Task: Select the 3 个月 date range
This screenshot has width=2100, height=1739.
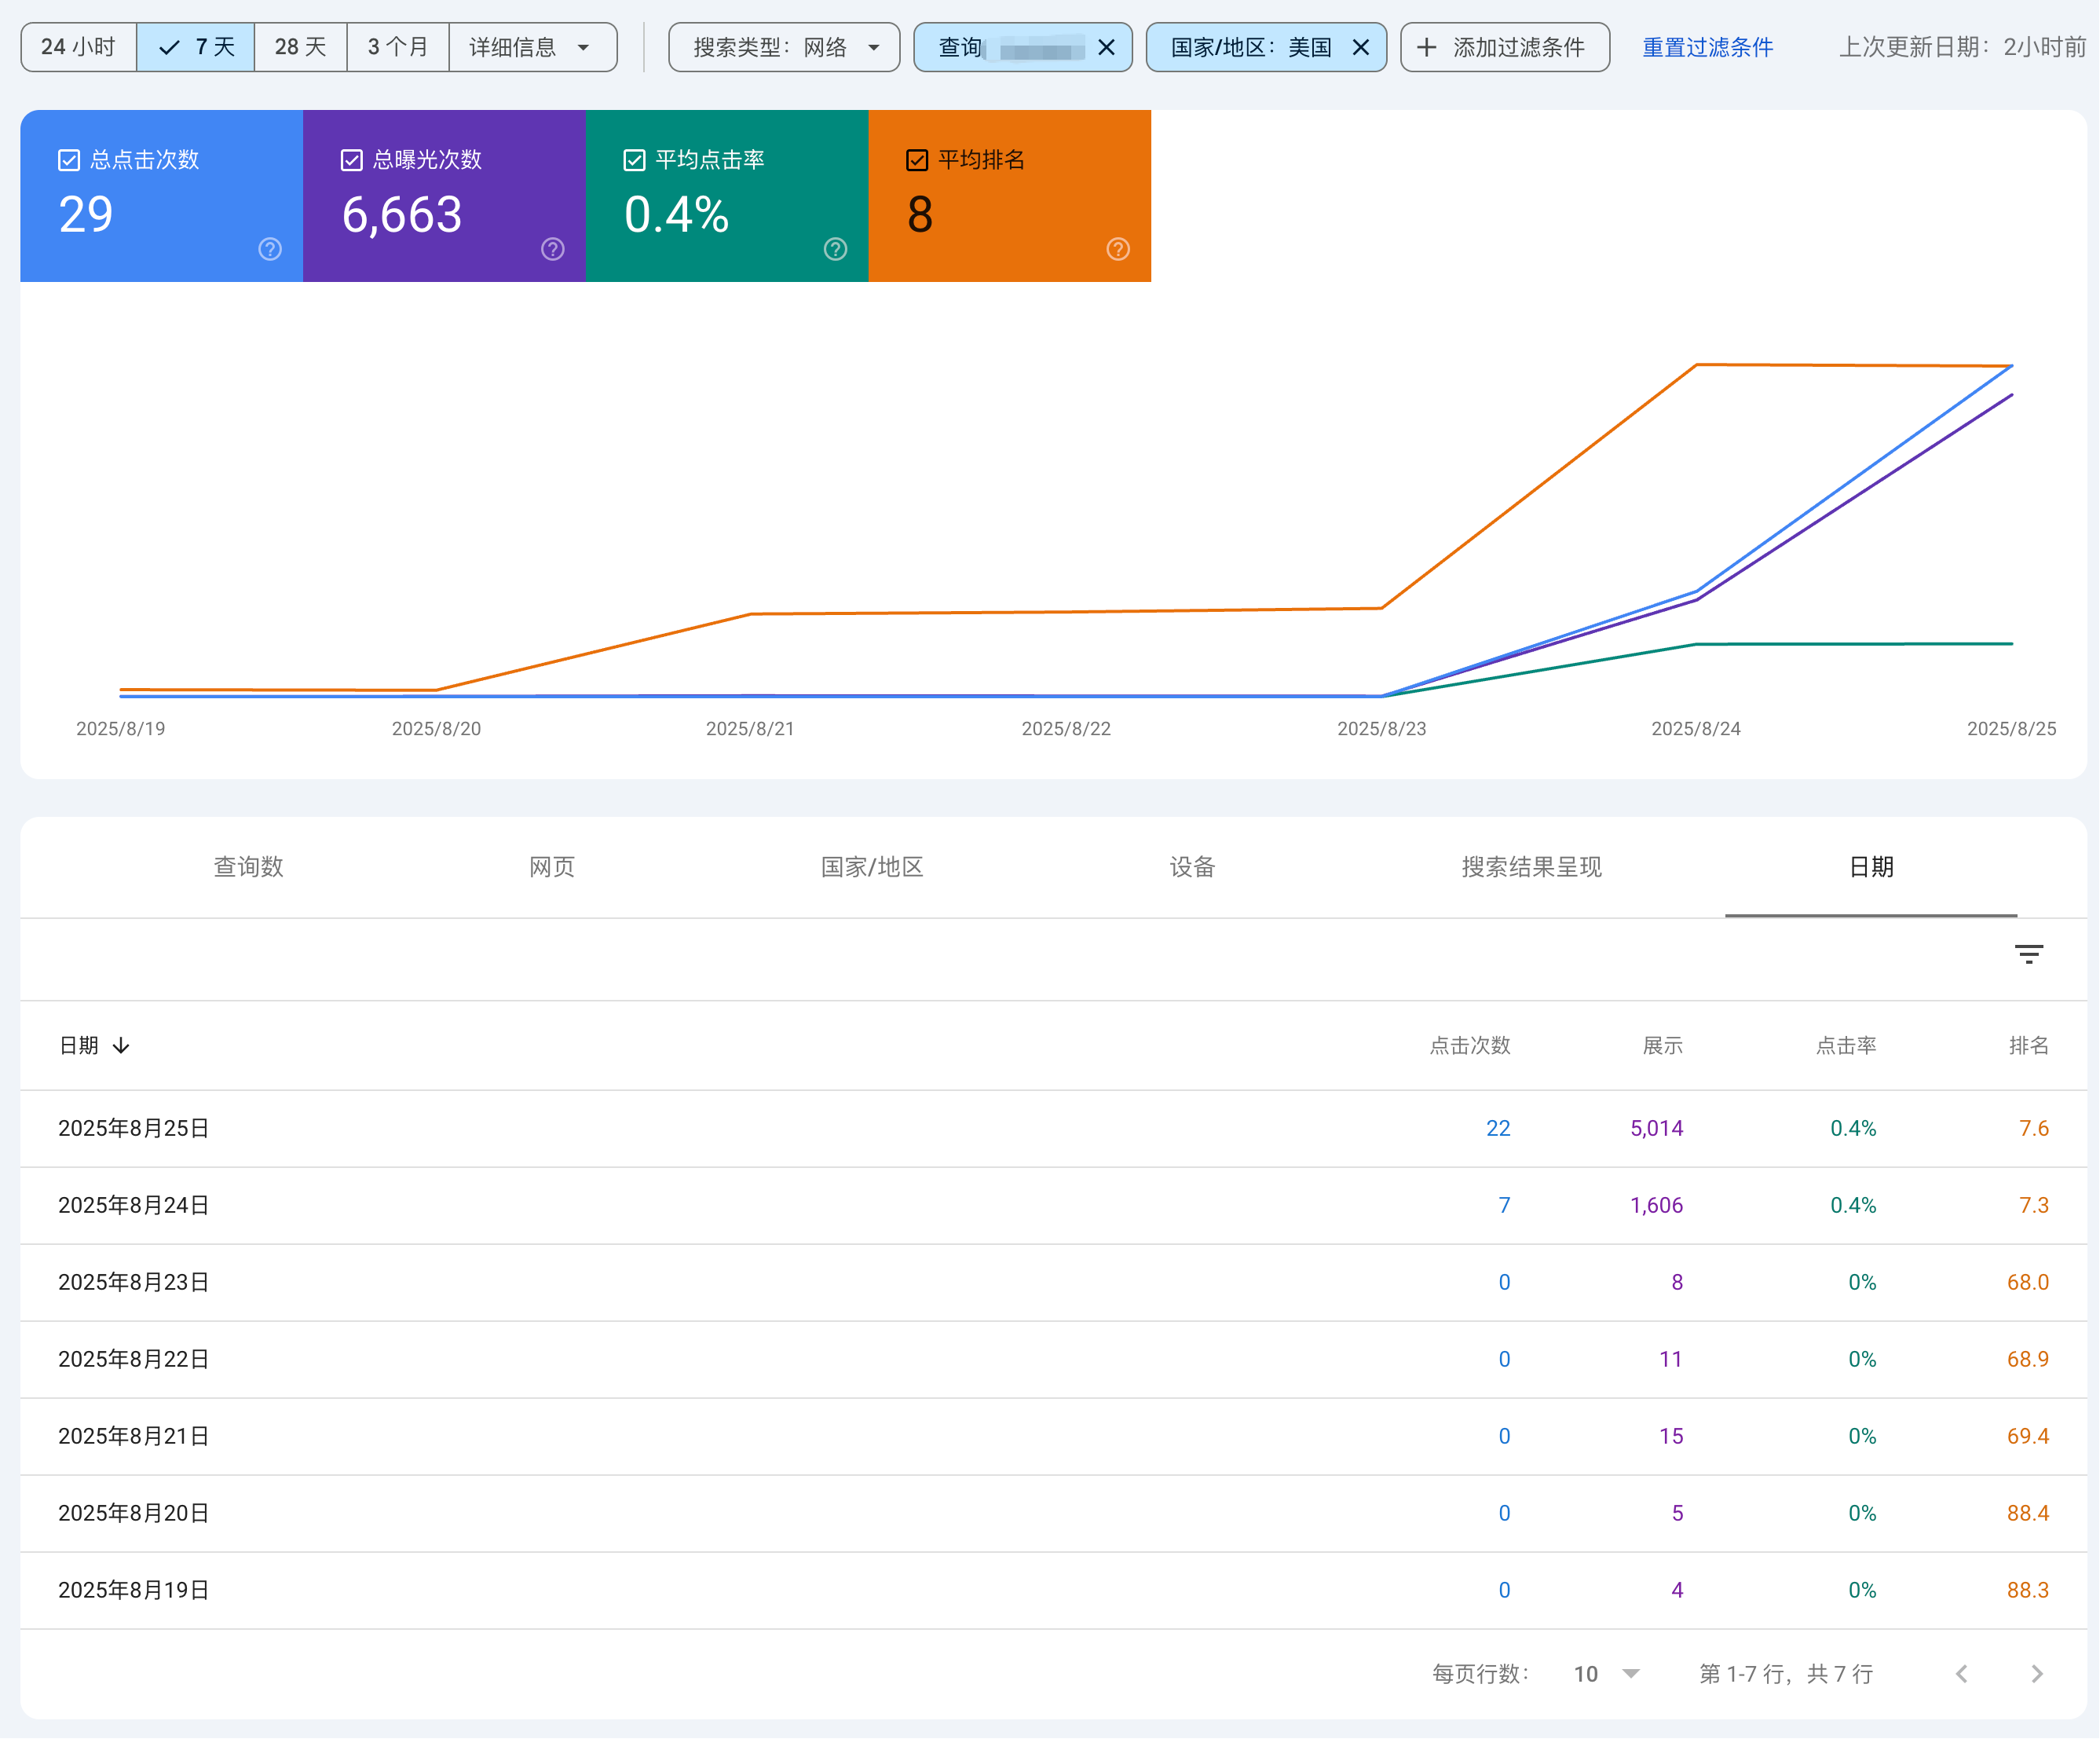Action: [398, 47]
